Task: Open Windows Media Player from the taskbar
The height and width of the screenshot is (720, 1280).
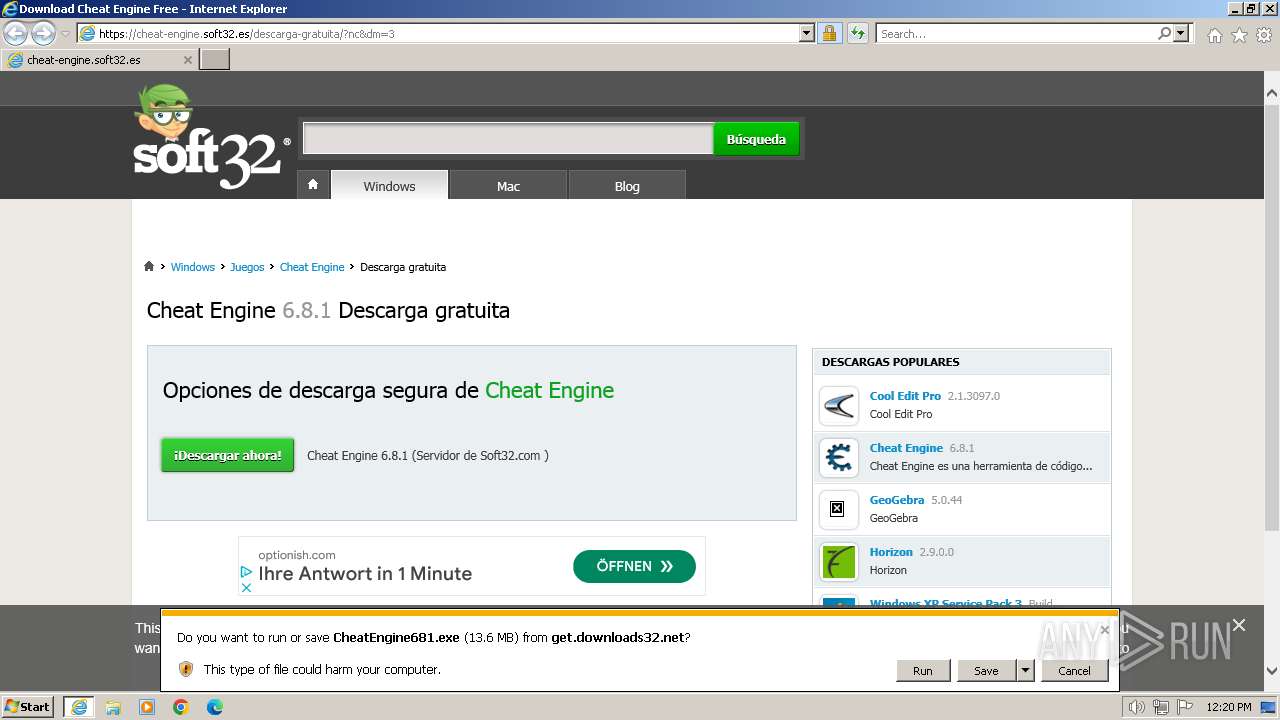Action: tap(147, 707)
